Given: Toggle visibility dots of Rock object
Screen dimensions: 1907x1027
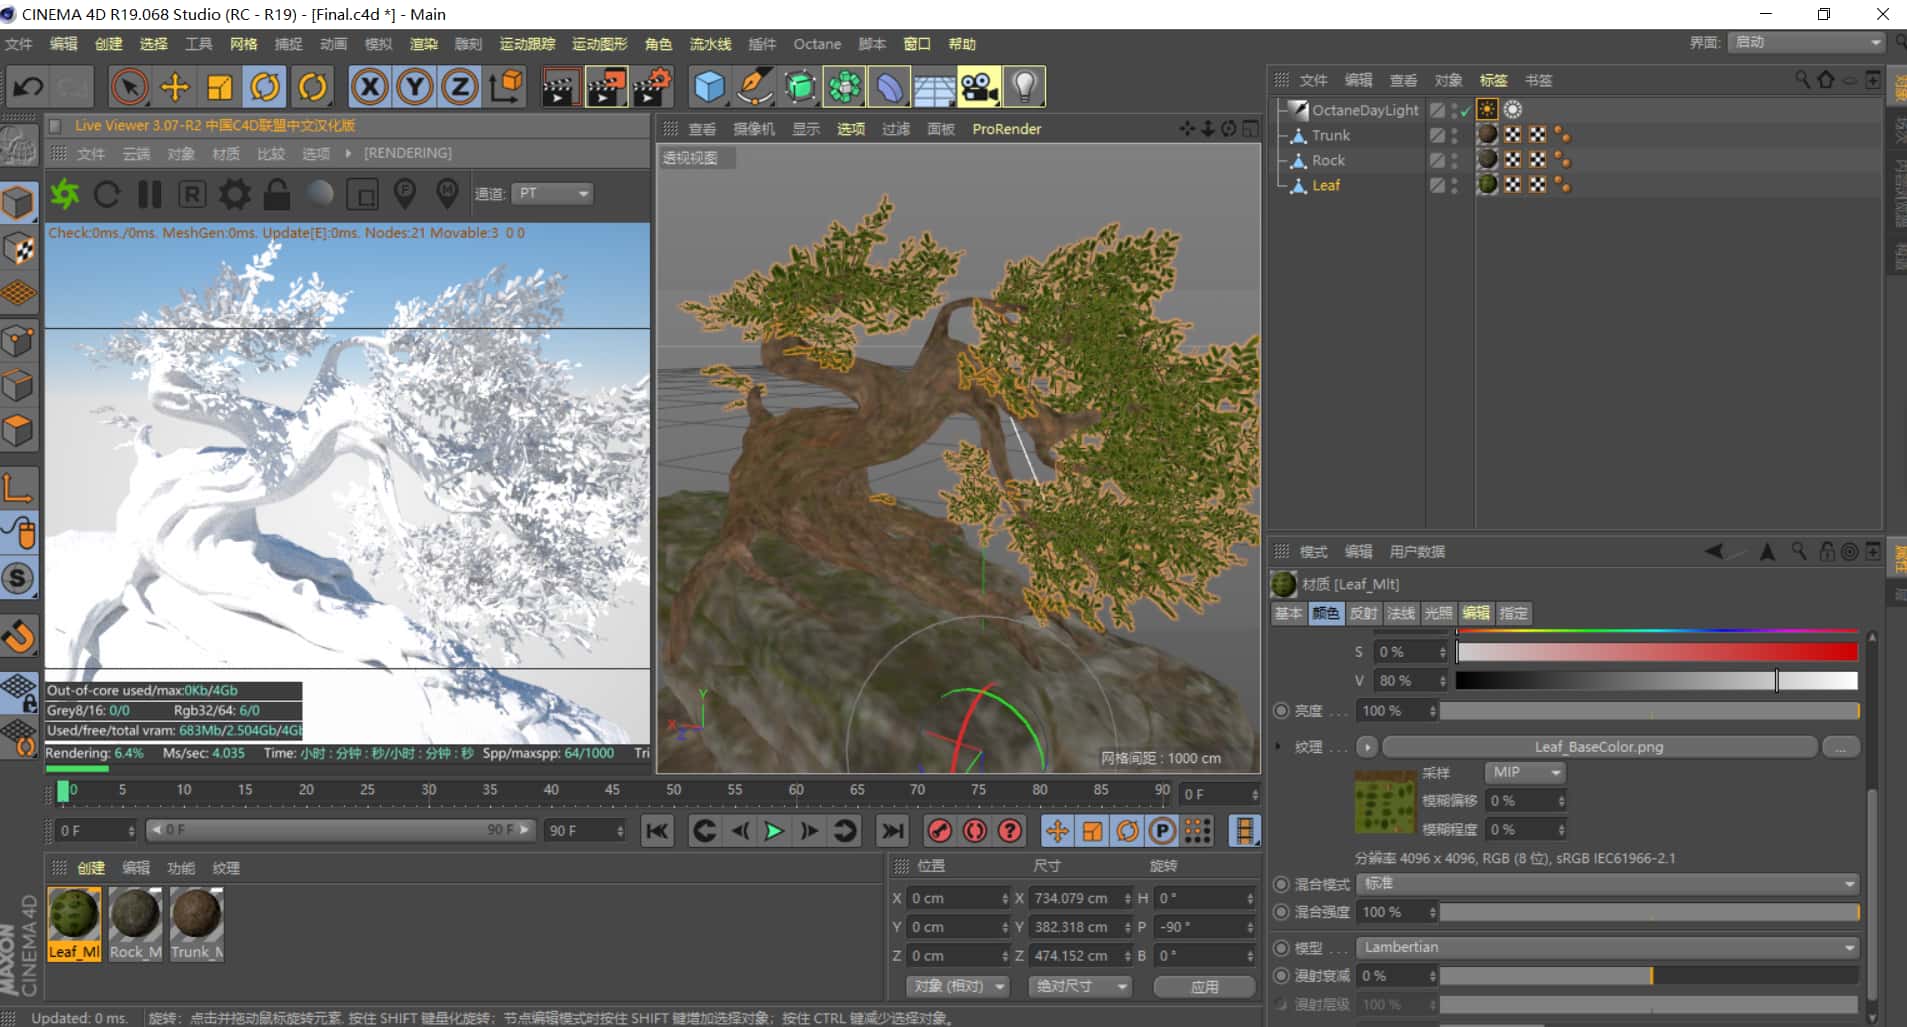Looking at the screenshot, I should 1455,160.
